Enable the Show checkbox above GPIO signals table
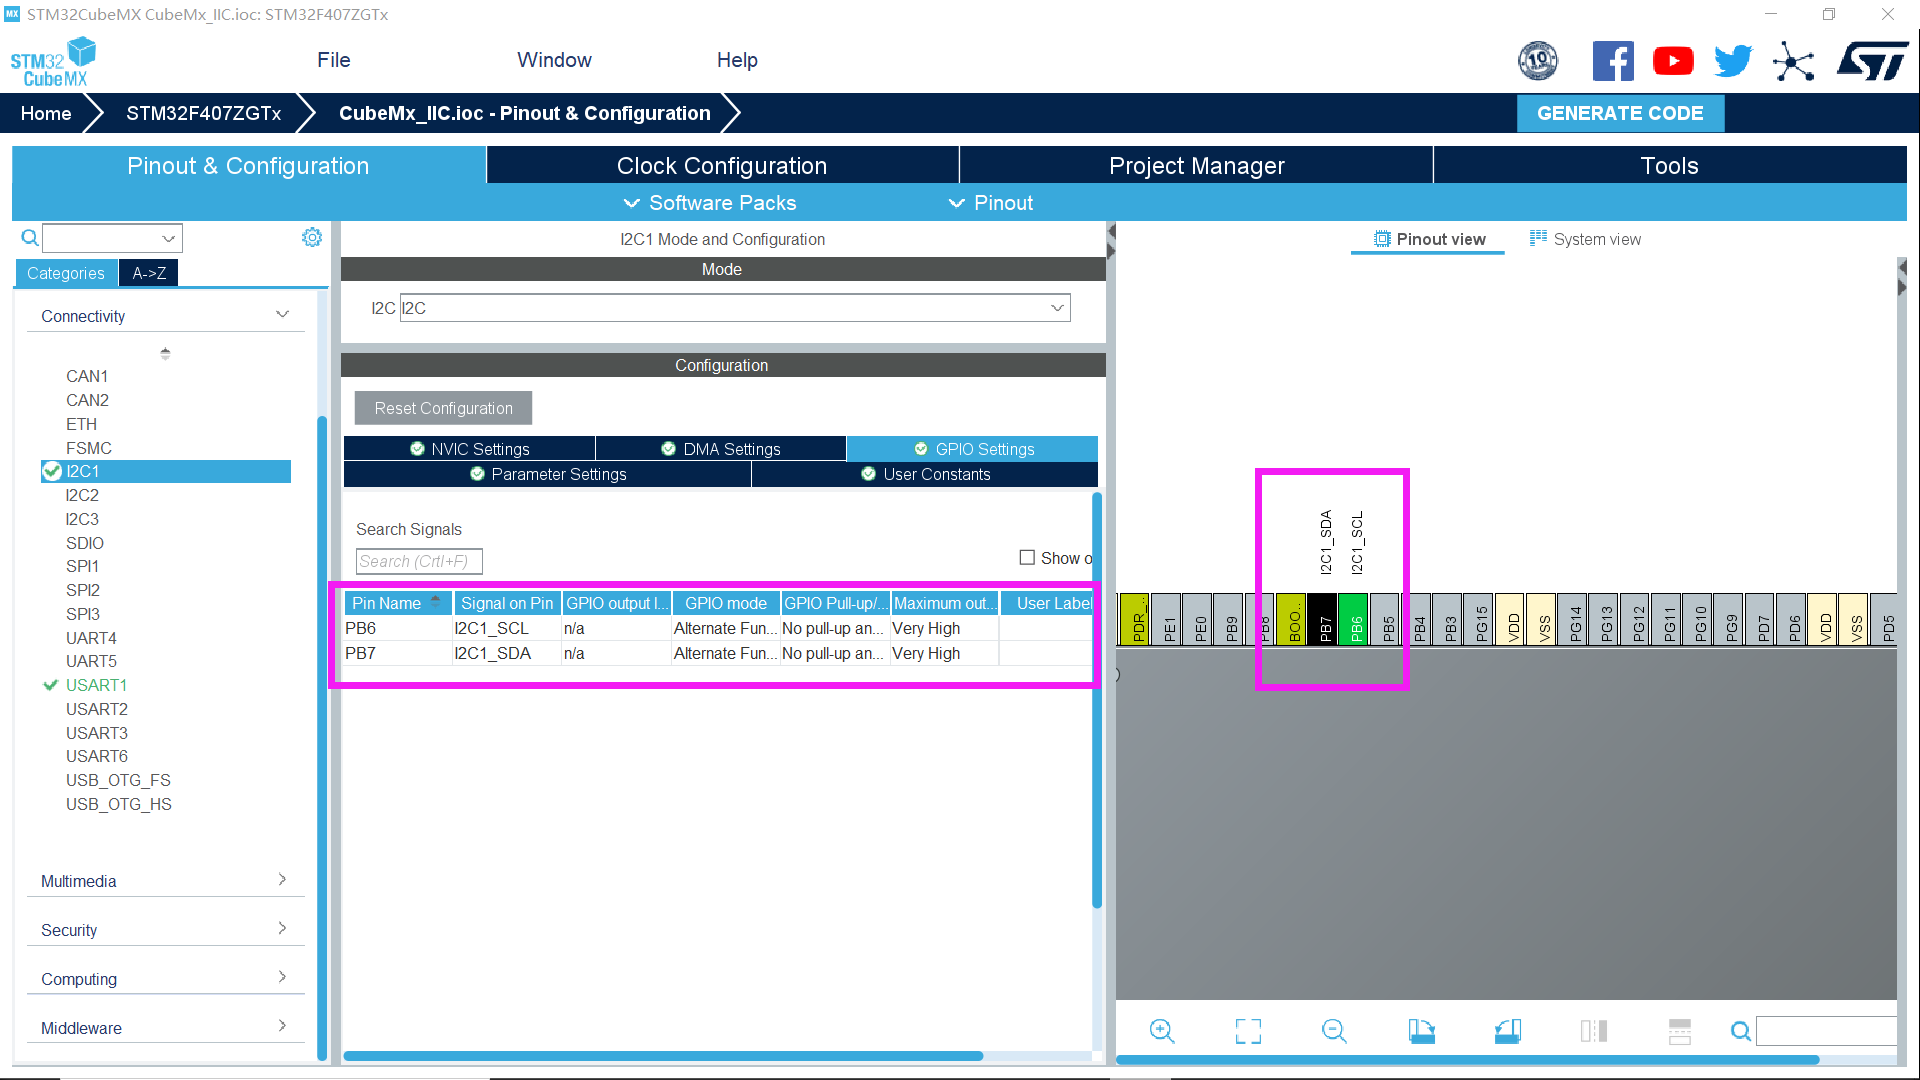Viewport: 1920px width, 1080px height. coord(1027,557)
